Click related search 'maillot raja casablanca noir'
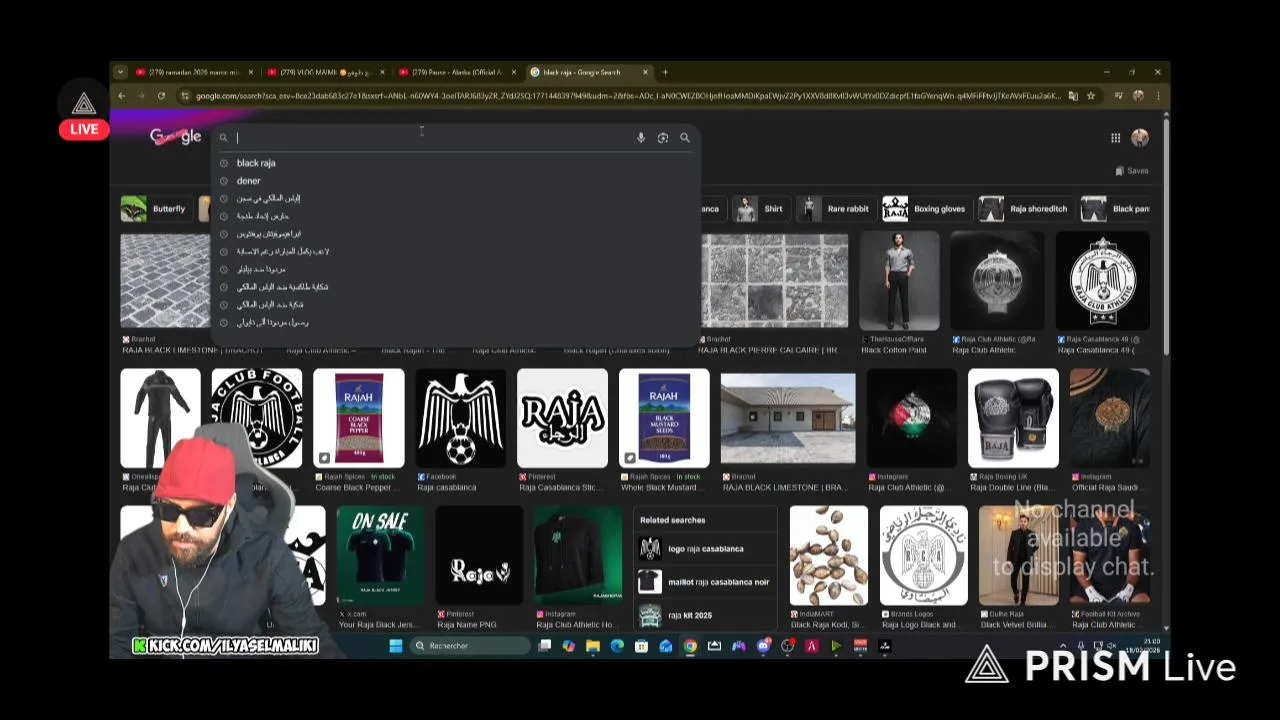Screen dimensions: 1280x720 click(704, 582)
